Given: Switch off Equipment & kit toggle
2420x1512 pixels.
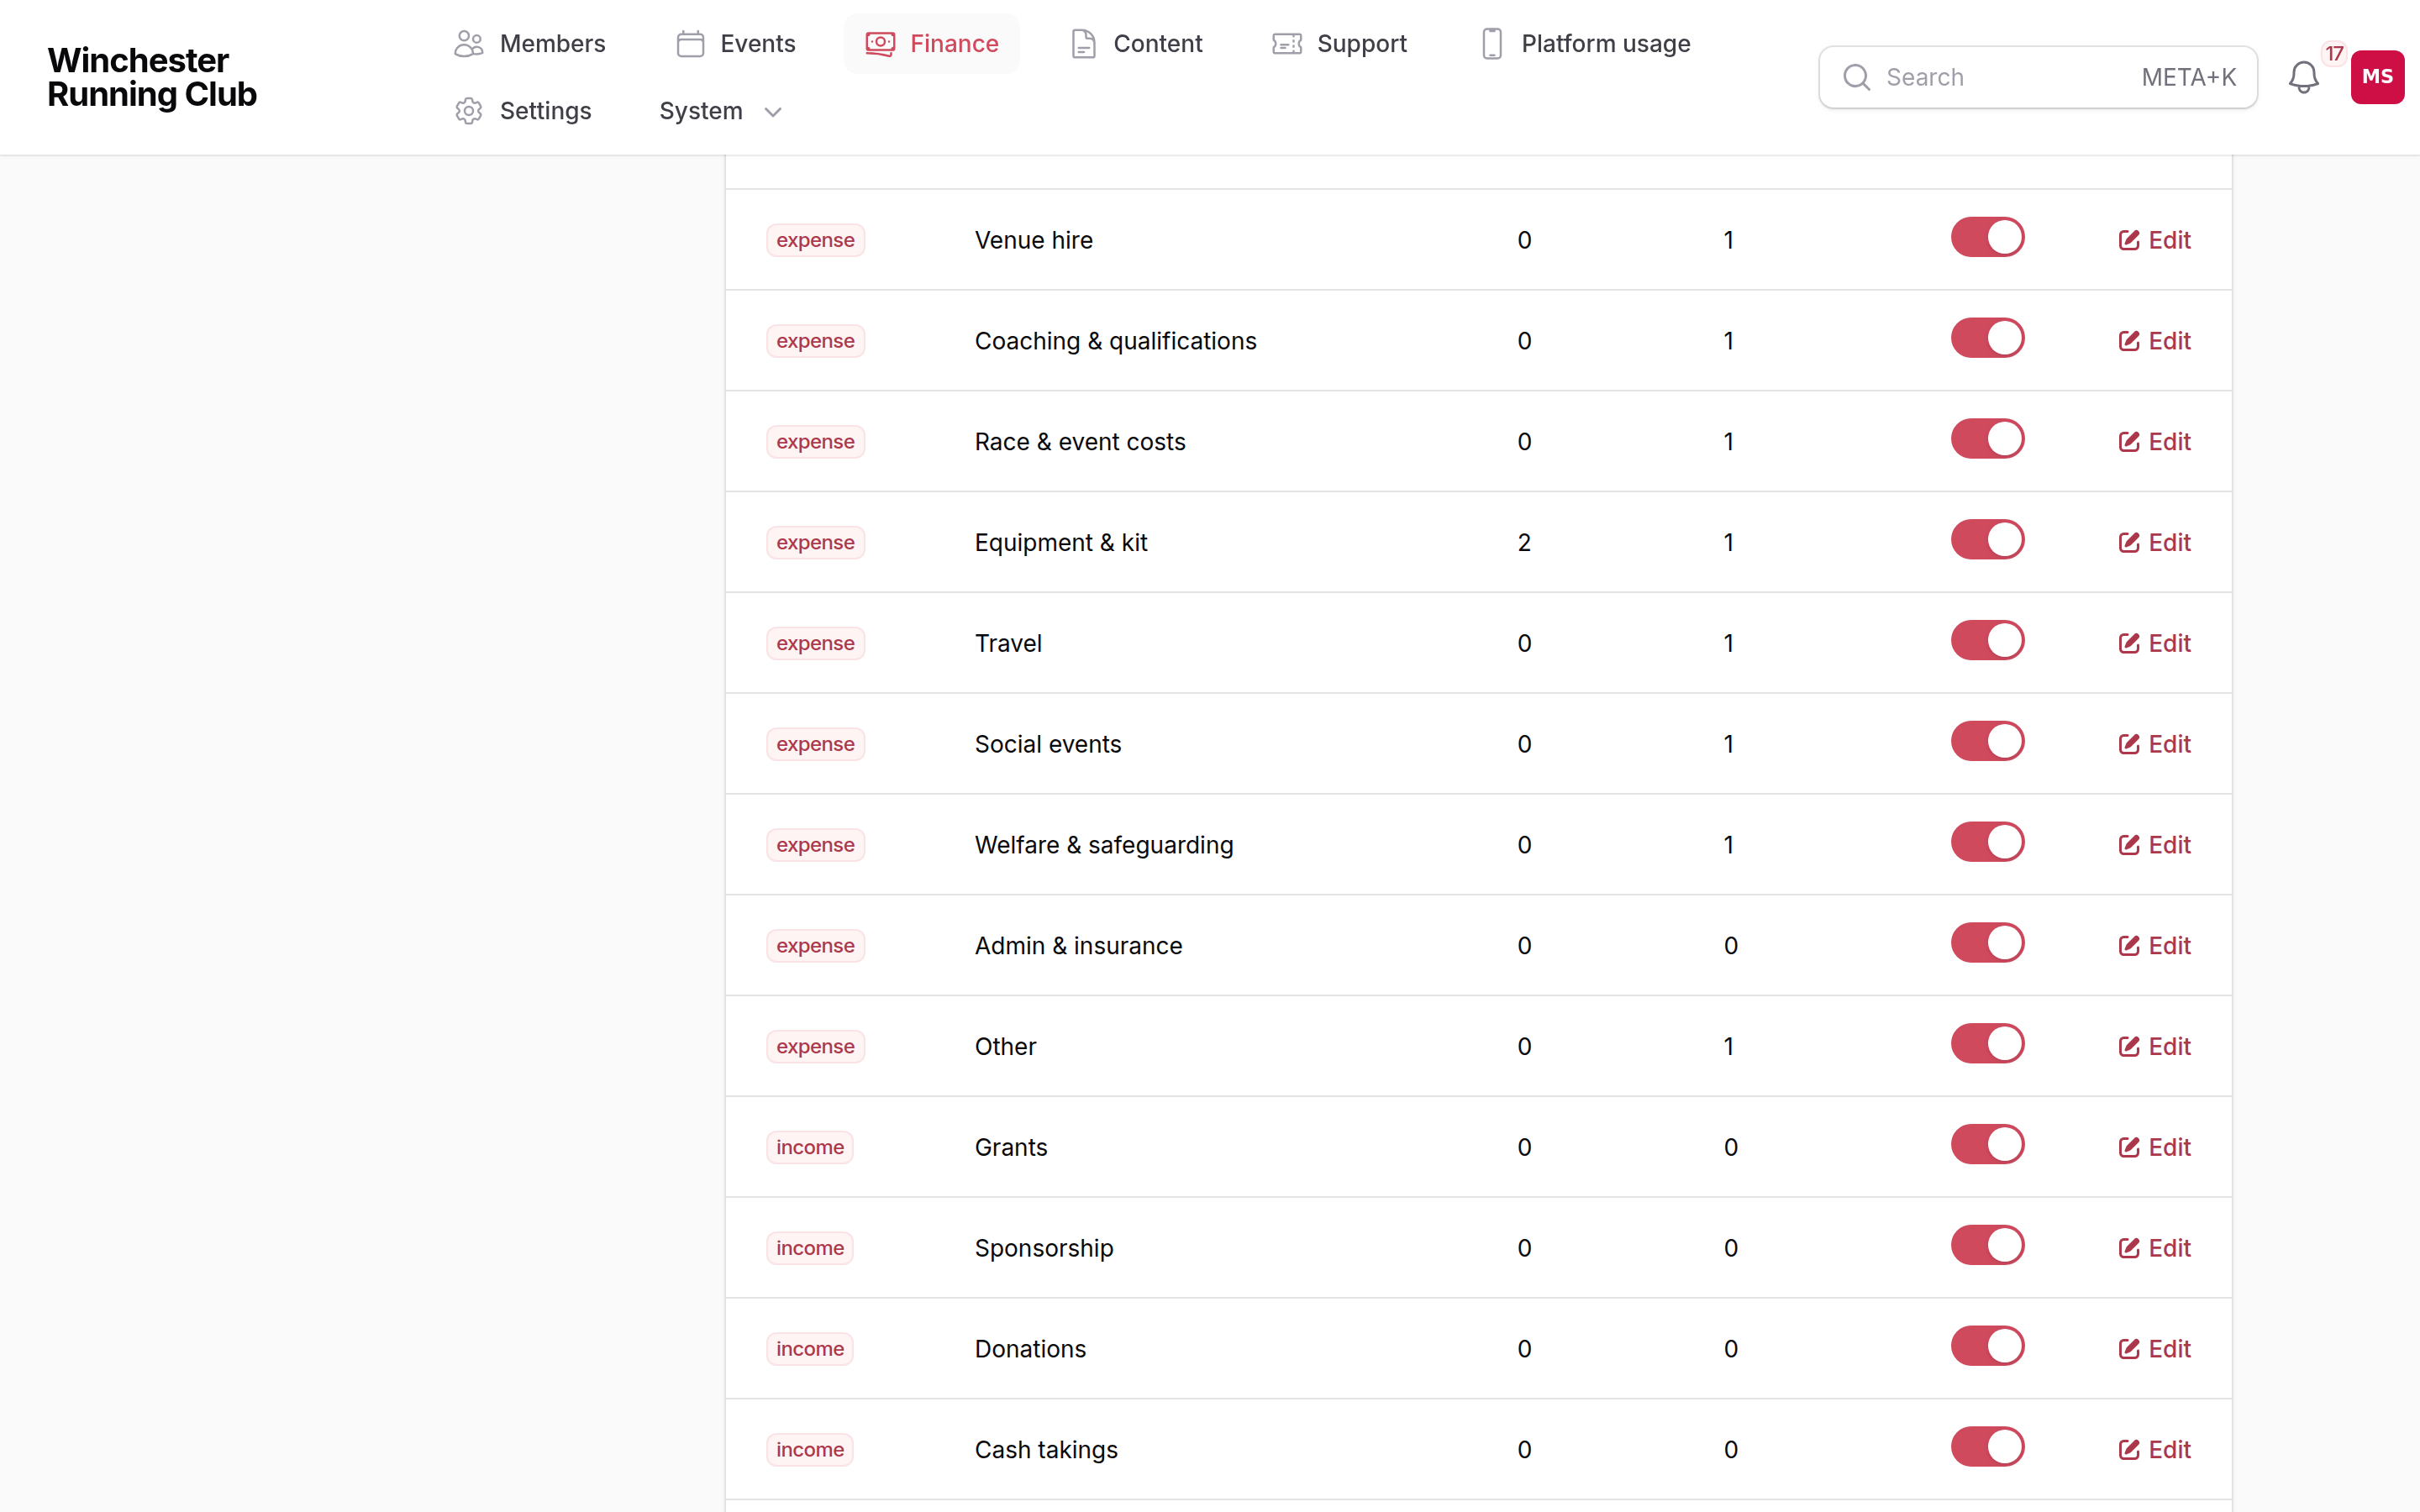Looking at the screenshot, I should point(1987,540).
